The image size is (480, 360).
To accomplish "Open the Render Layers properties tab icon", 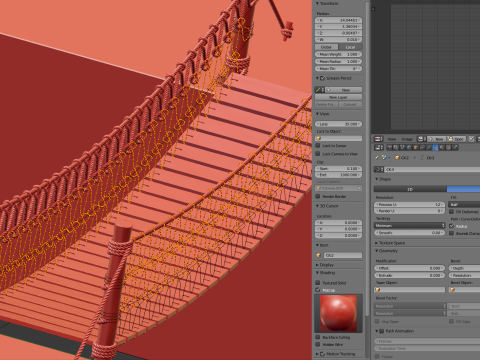I will tap(396, 147).
